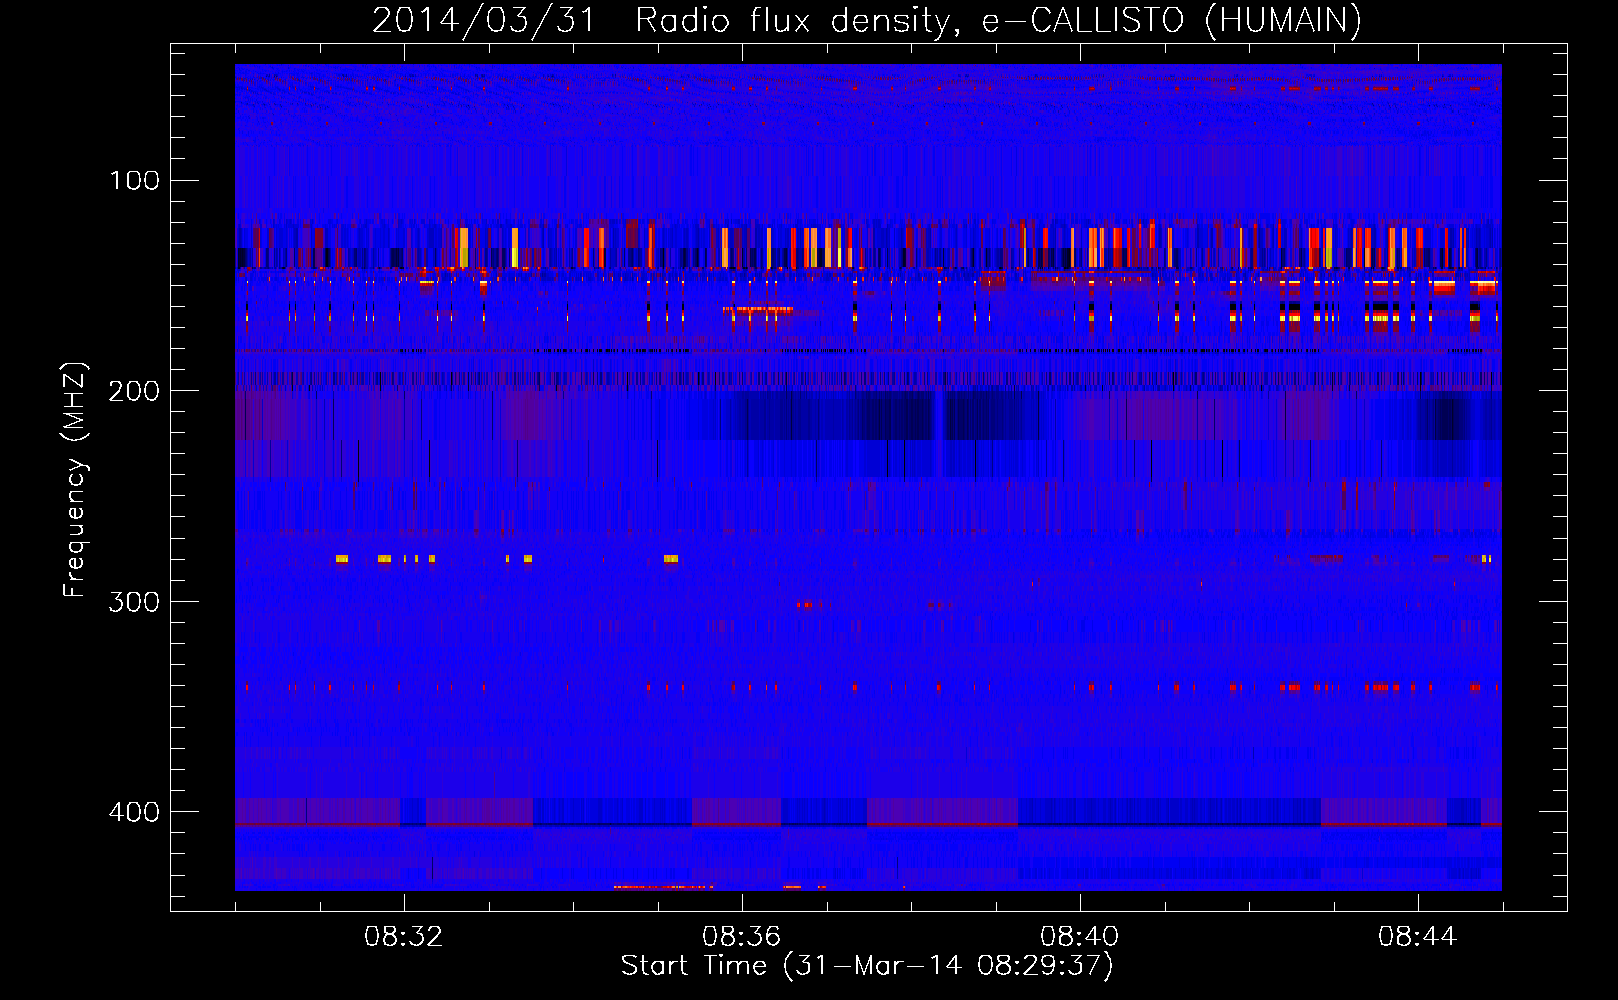Click the 08:40 time tick label

1079,937
